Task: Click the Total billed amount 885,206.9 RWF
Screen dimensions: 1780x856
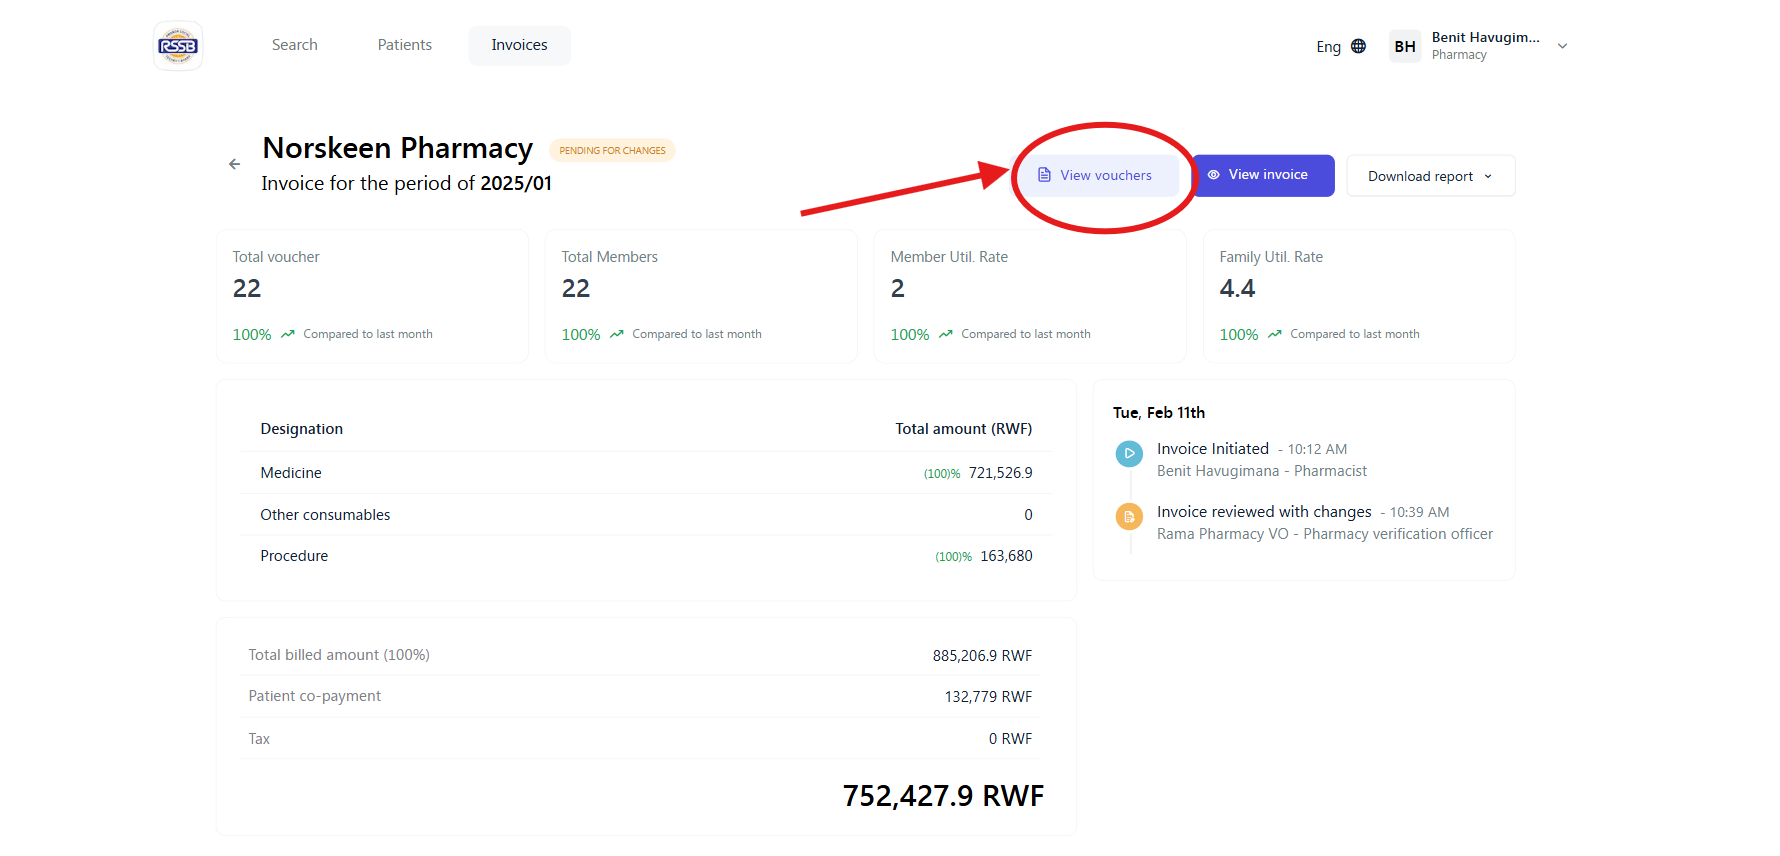Action: [982, 656]
